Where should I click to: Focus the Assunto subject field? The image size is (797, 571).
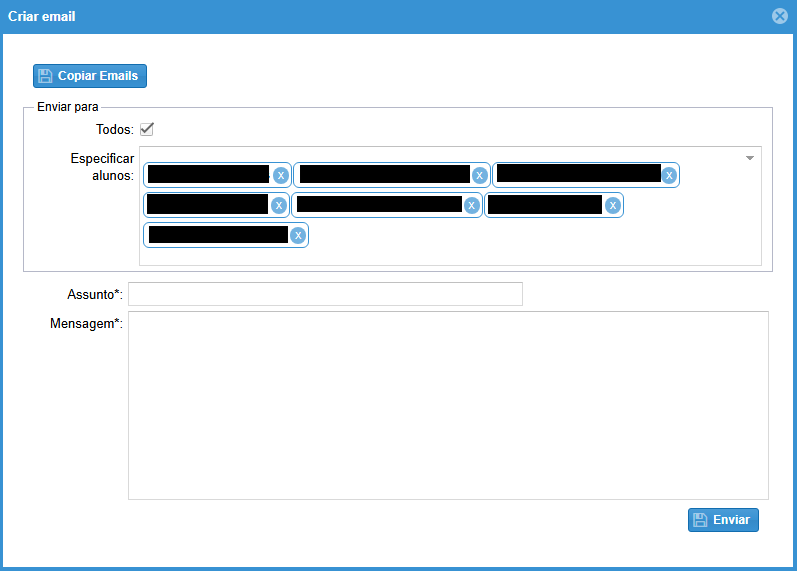click(x=325, y=294)
